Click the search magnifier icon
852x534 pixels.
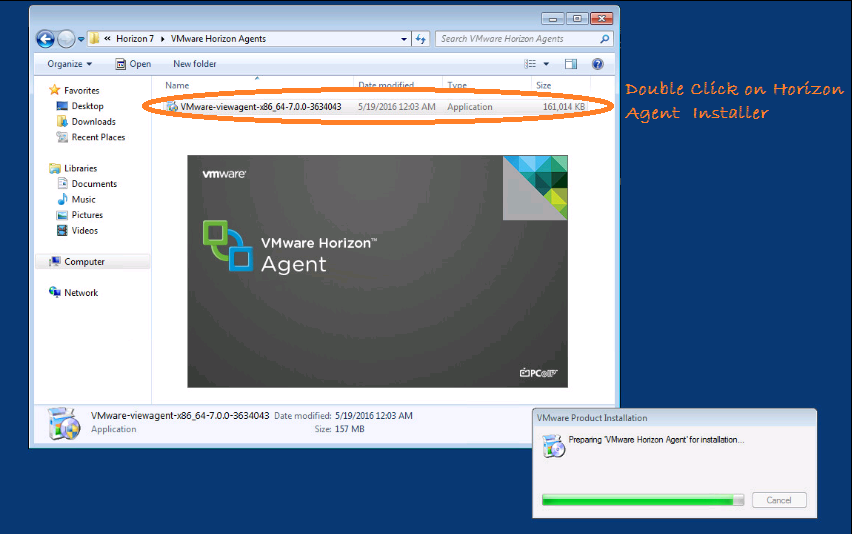(605, 39)
